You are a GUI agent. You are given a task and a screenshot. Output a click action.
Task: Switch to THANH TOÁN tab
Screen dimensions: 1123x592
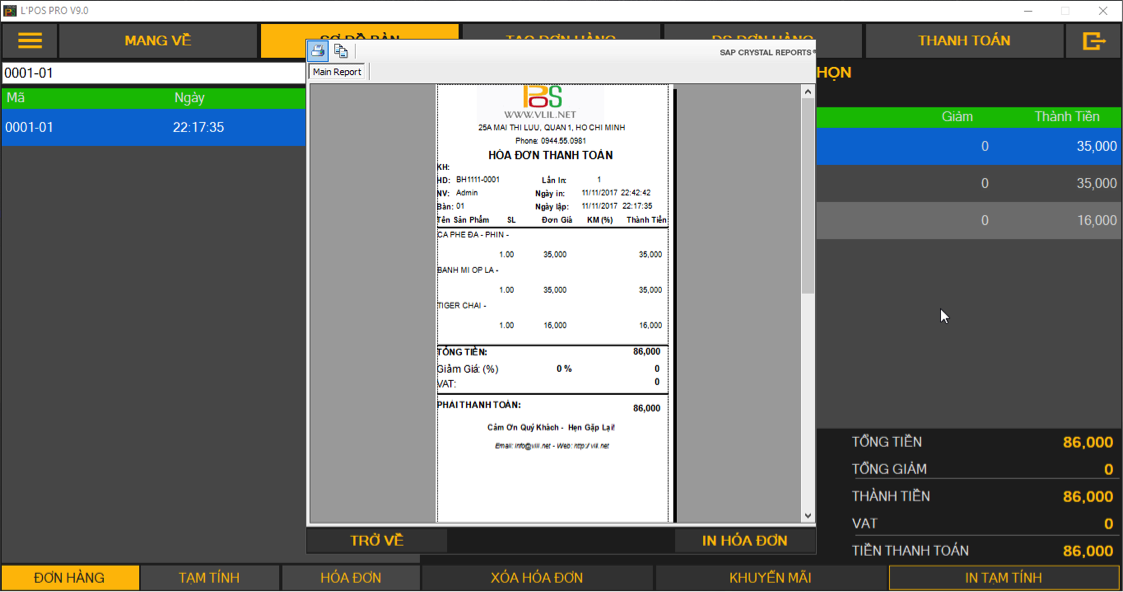point(964,41)
